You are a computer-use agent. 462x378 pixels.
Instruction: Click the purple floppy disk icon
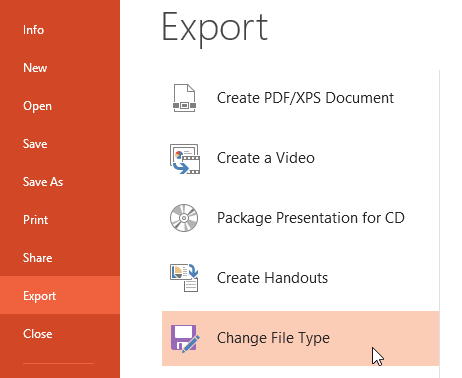click(x=185, y=338)
